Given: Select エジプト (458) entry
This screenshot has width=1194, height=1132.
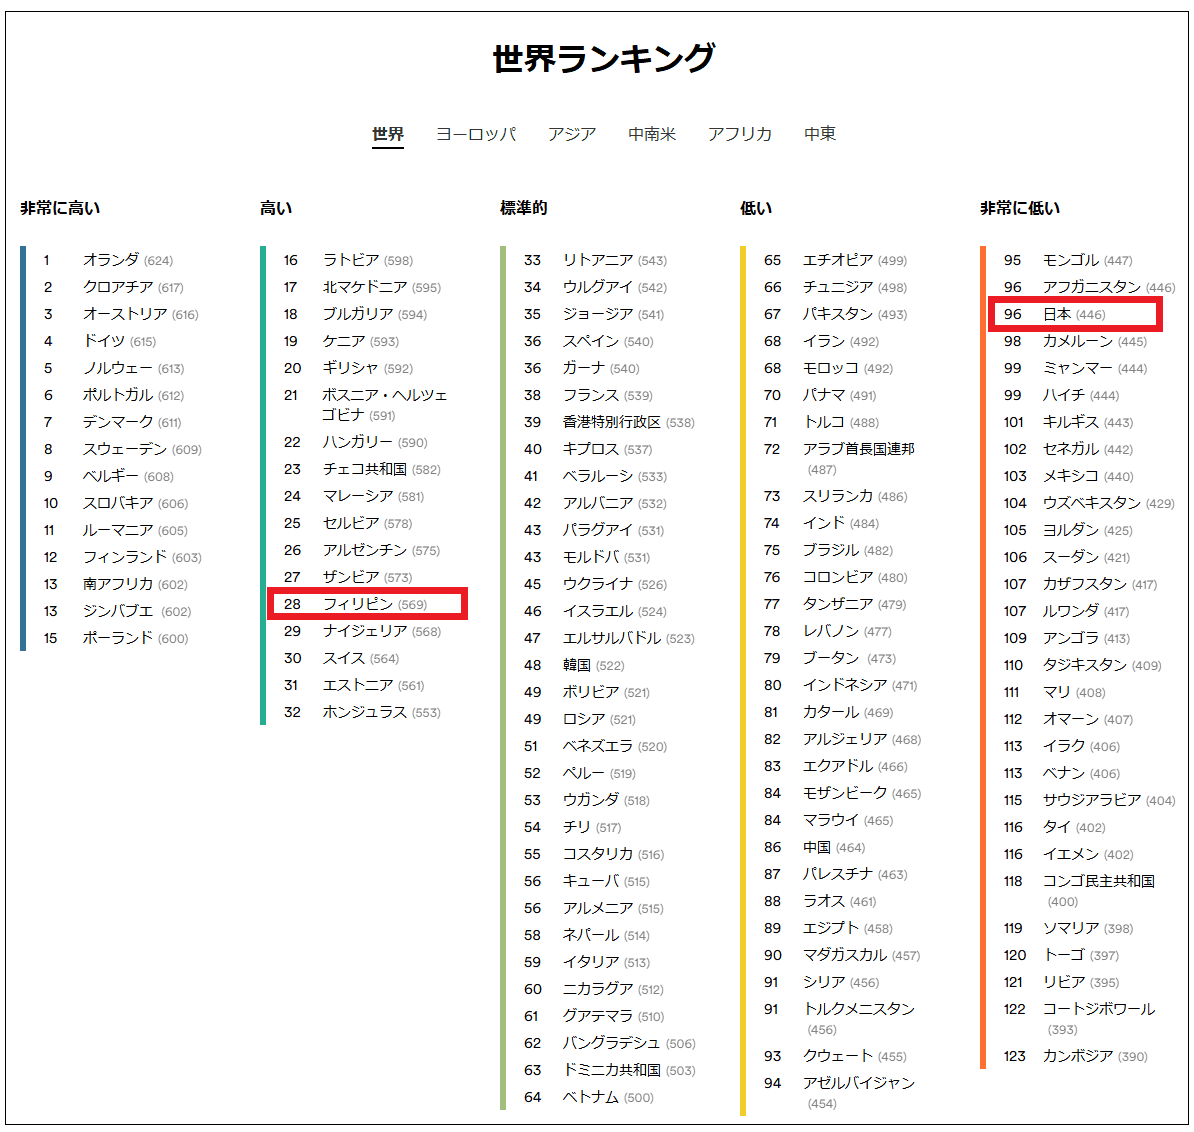Looking at the screenshot, I should [x=848, y=929].
